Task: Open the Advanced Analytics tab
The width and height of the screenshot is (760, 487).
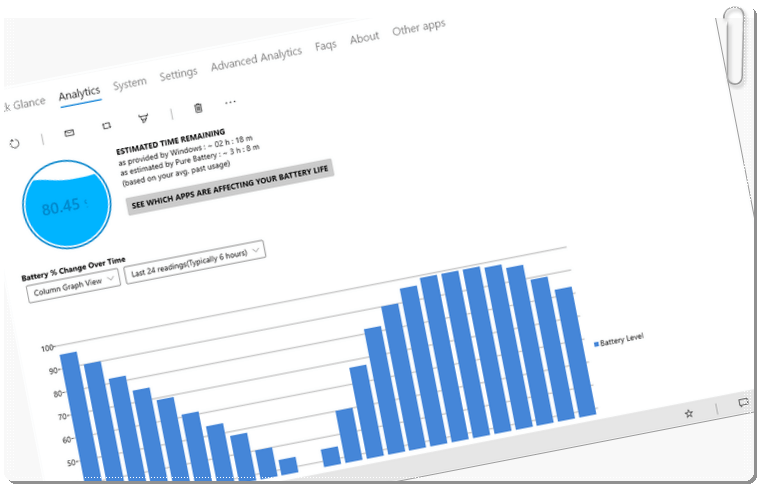Action: 256,59
